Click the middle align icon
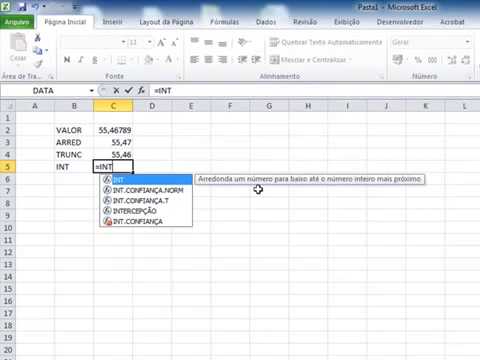The width and height of the screenshot is (480, 360). (209, 42)
